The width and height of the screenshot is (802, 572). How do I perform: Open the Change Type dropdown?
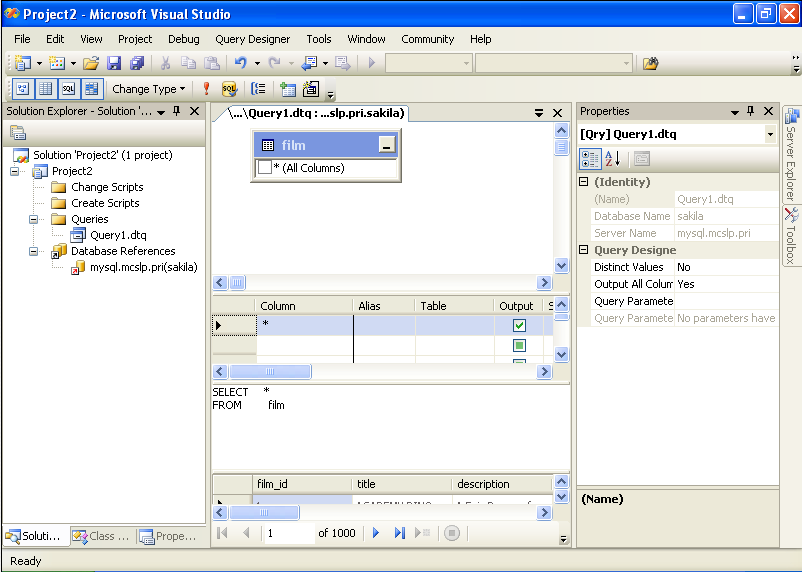pyautogui.click(x=148, y=89)
